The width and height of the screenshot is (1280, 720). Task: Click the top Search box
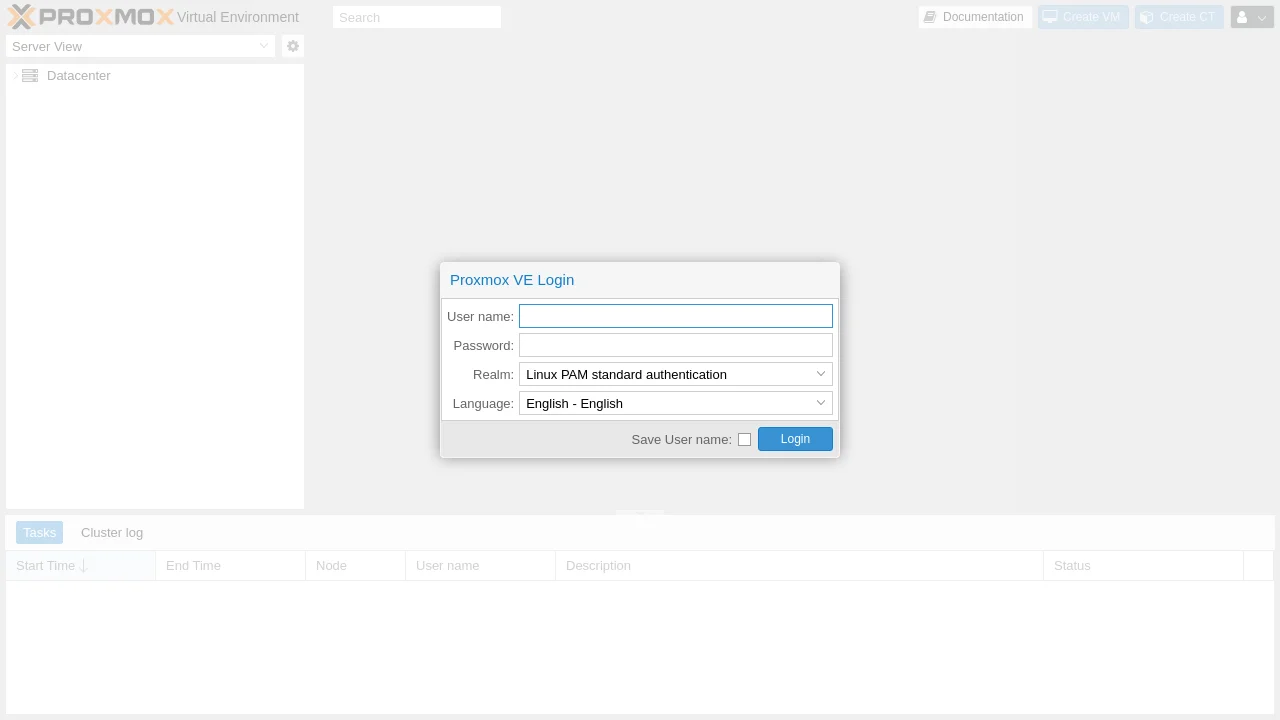417,17
